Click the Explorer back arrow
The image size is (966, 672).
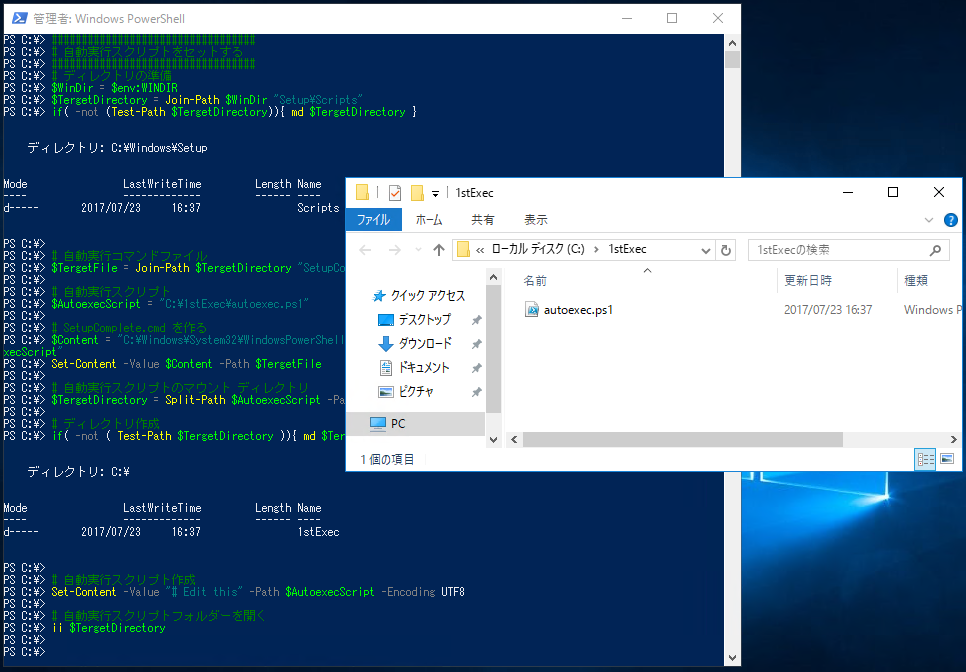[x=365, y=249]
